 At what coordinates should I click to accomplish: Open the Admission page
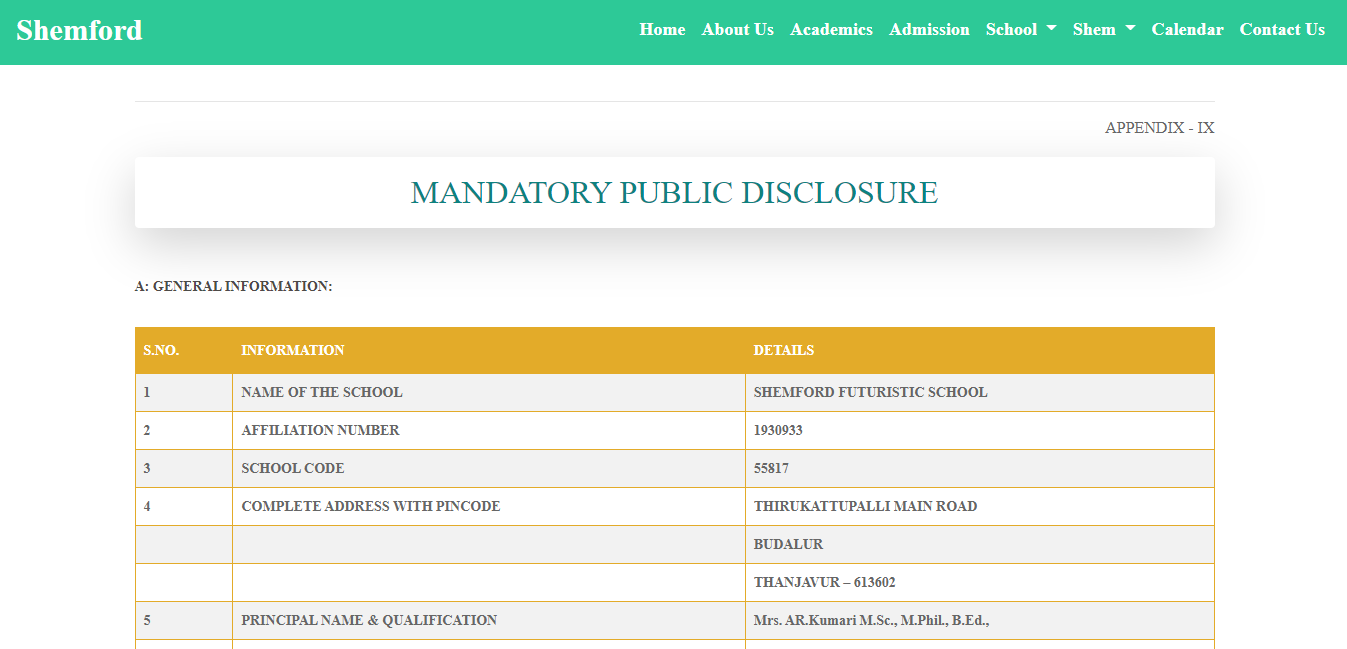[x=929, y=30]
